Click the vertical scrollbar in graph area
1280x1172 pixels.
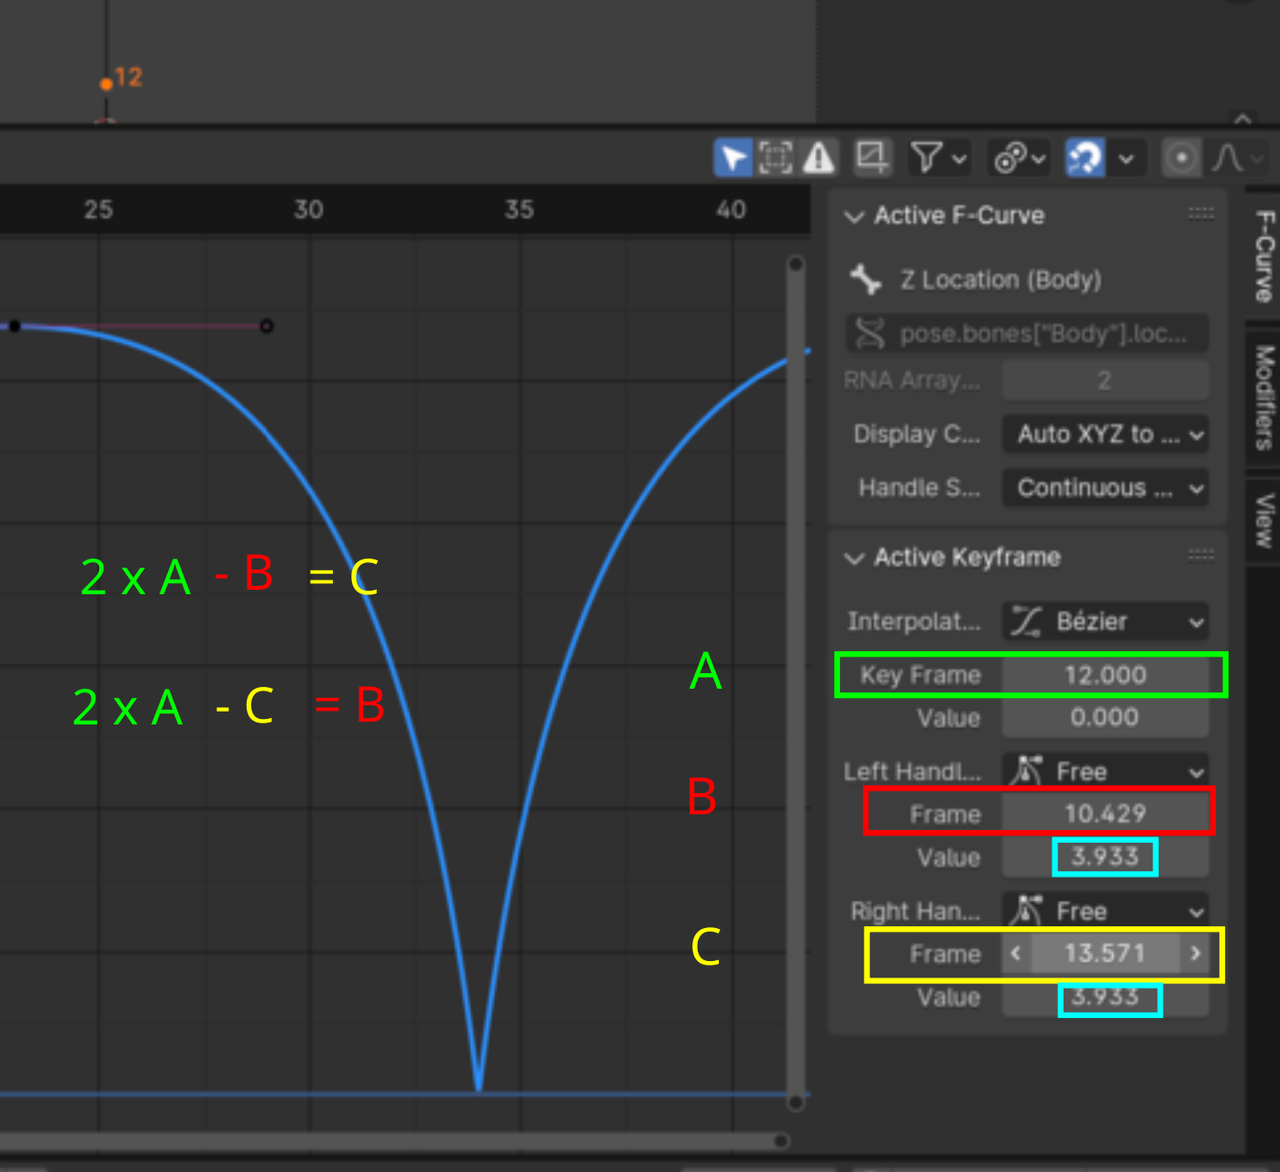click(796, 680)
